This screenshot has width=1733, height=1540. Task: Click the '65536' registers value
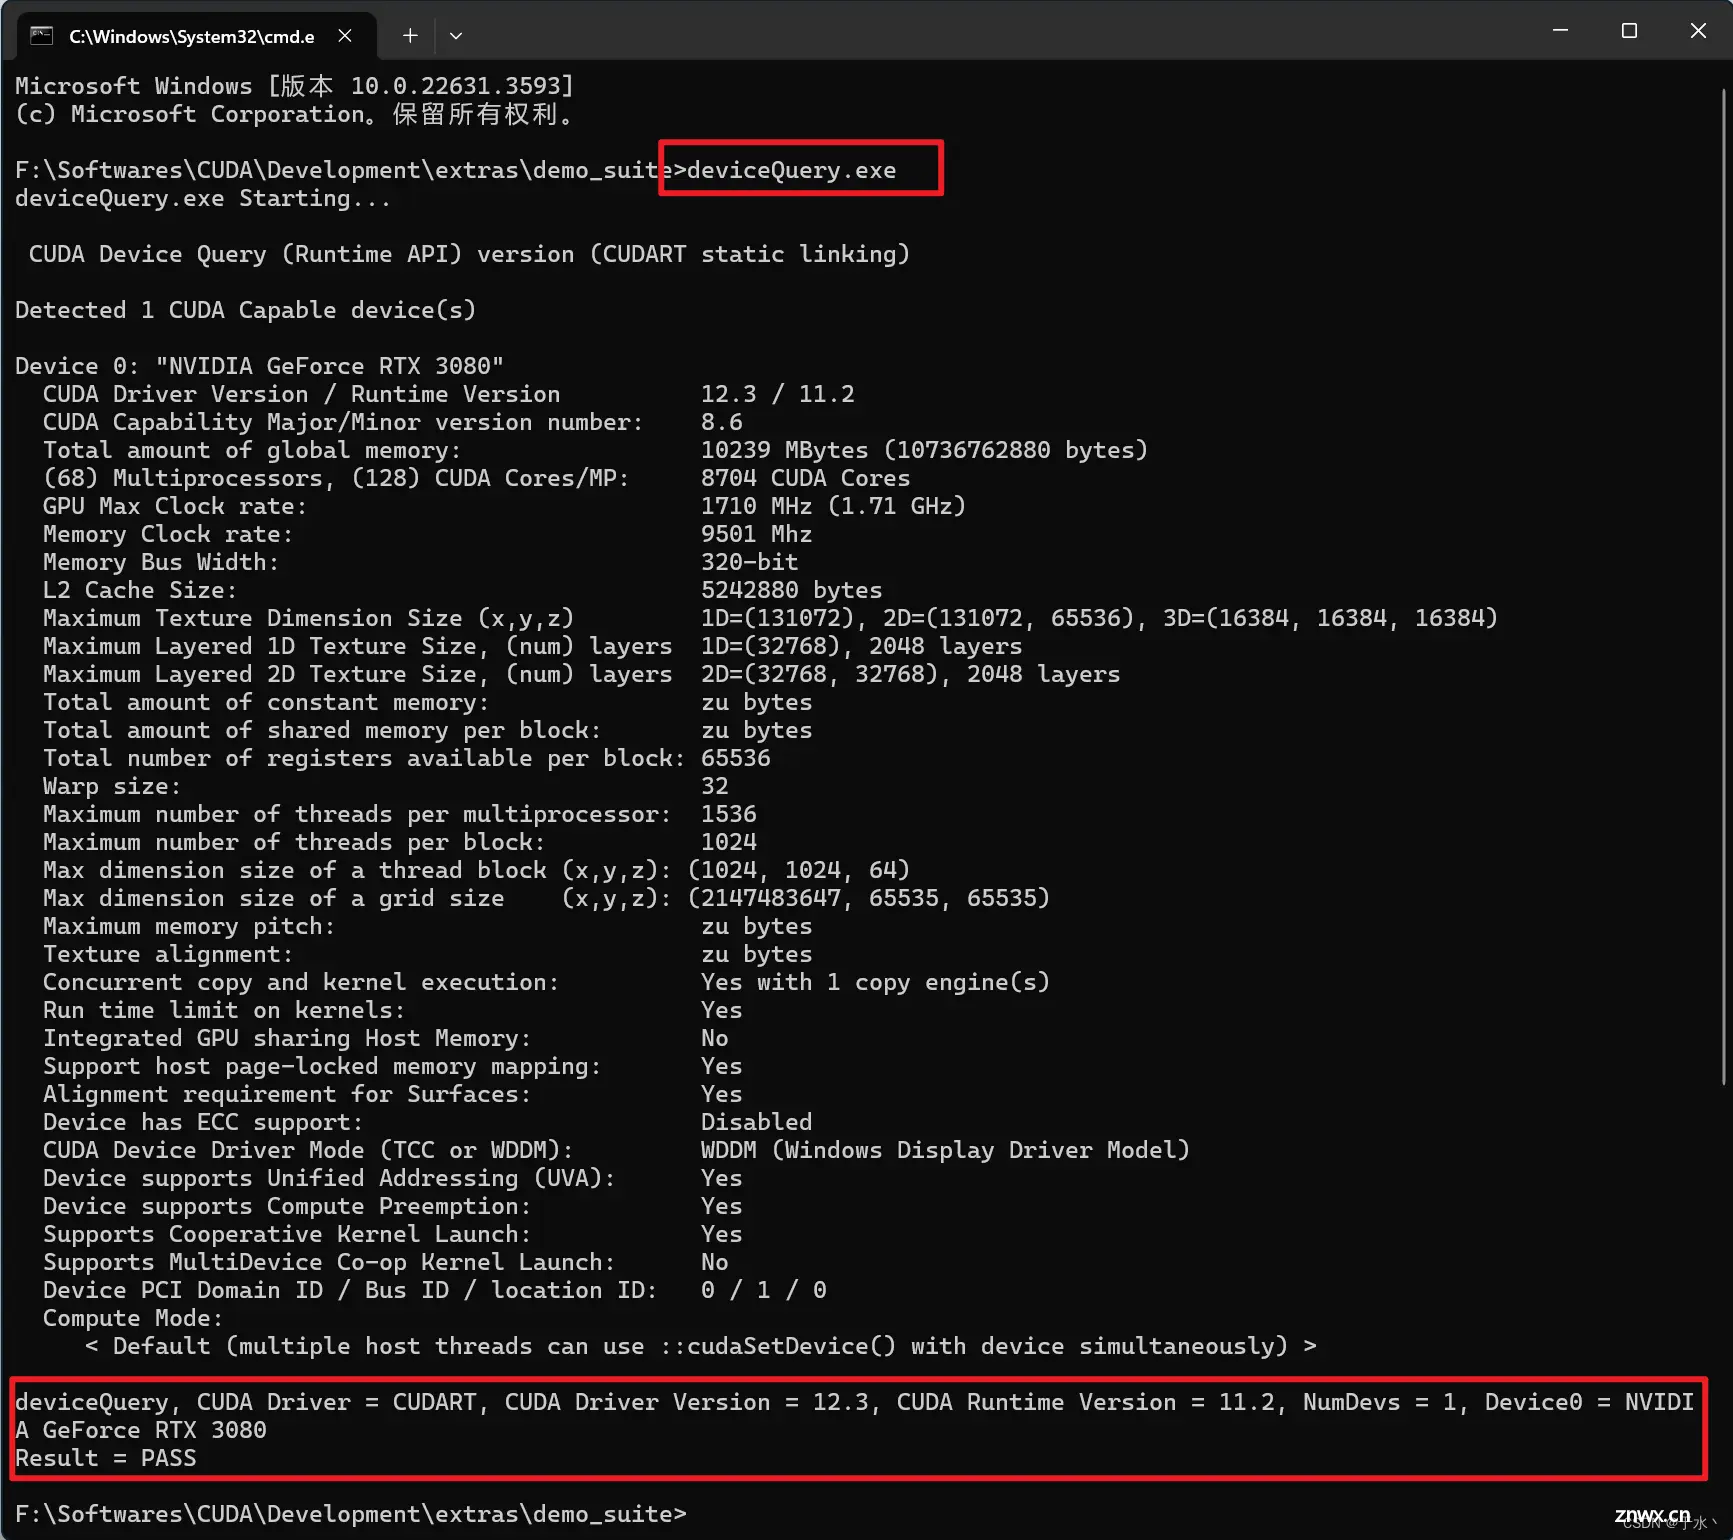(736, 758)
